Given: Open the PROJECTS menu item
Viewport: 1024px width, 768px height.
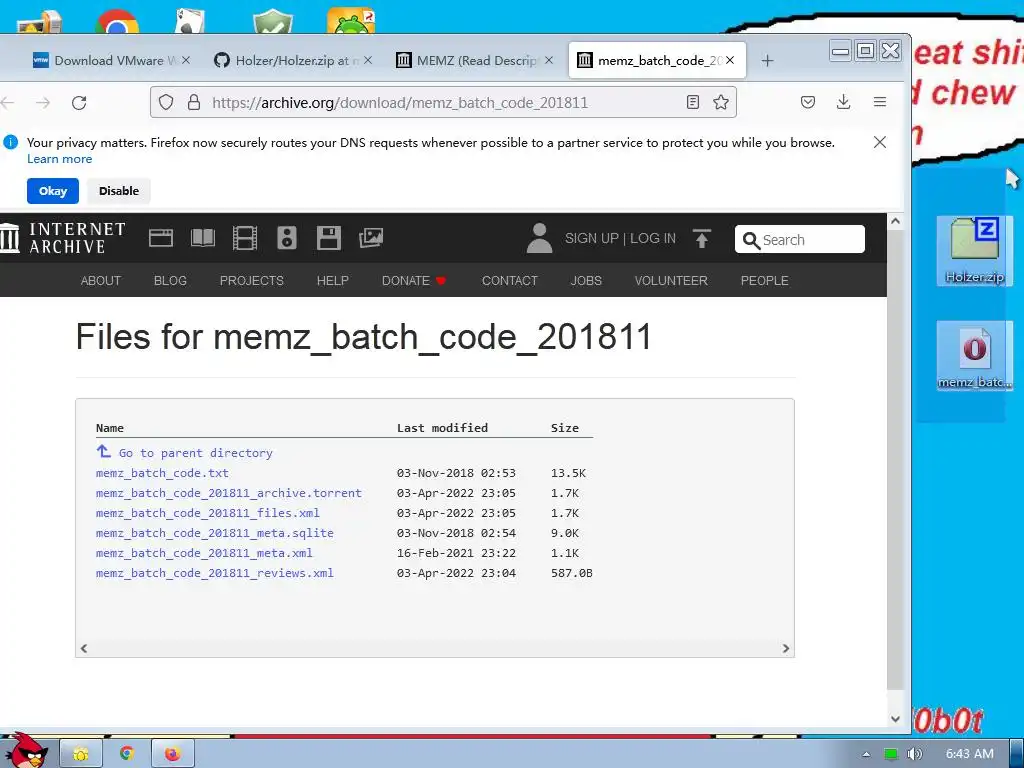Looking at the screenshot, I should coord(252,281).
